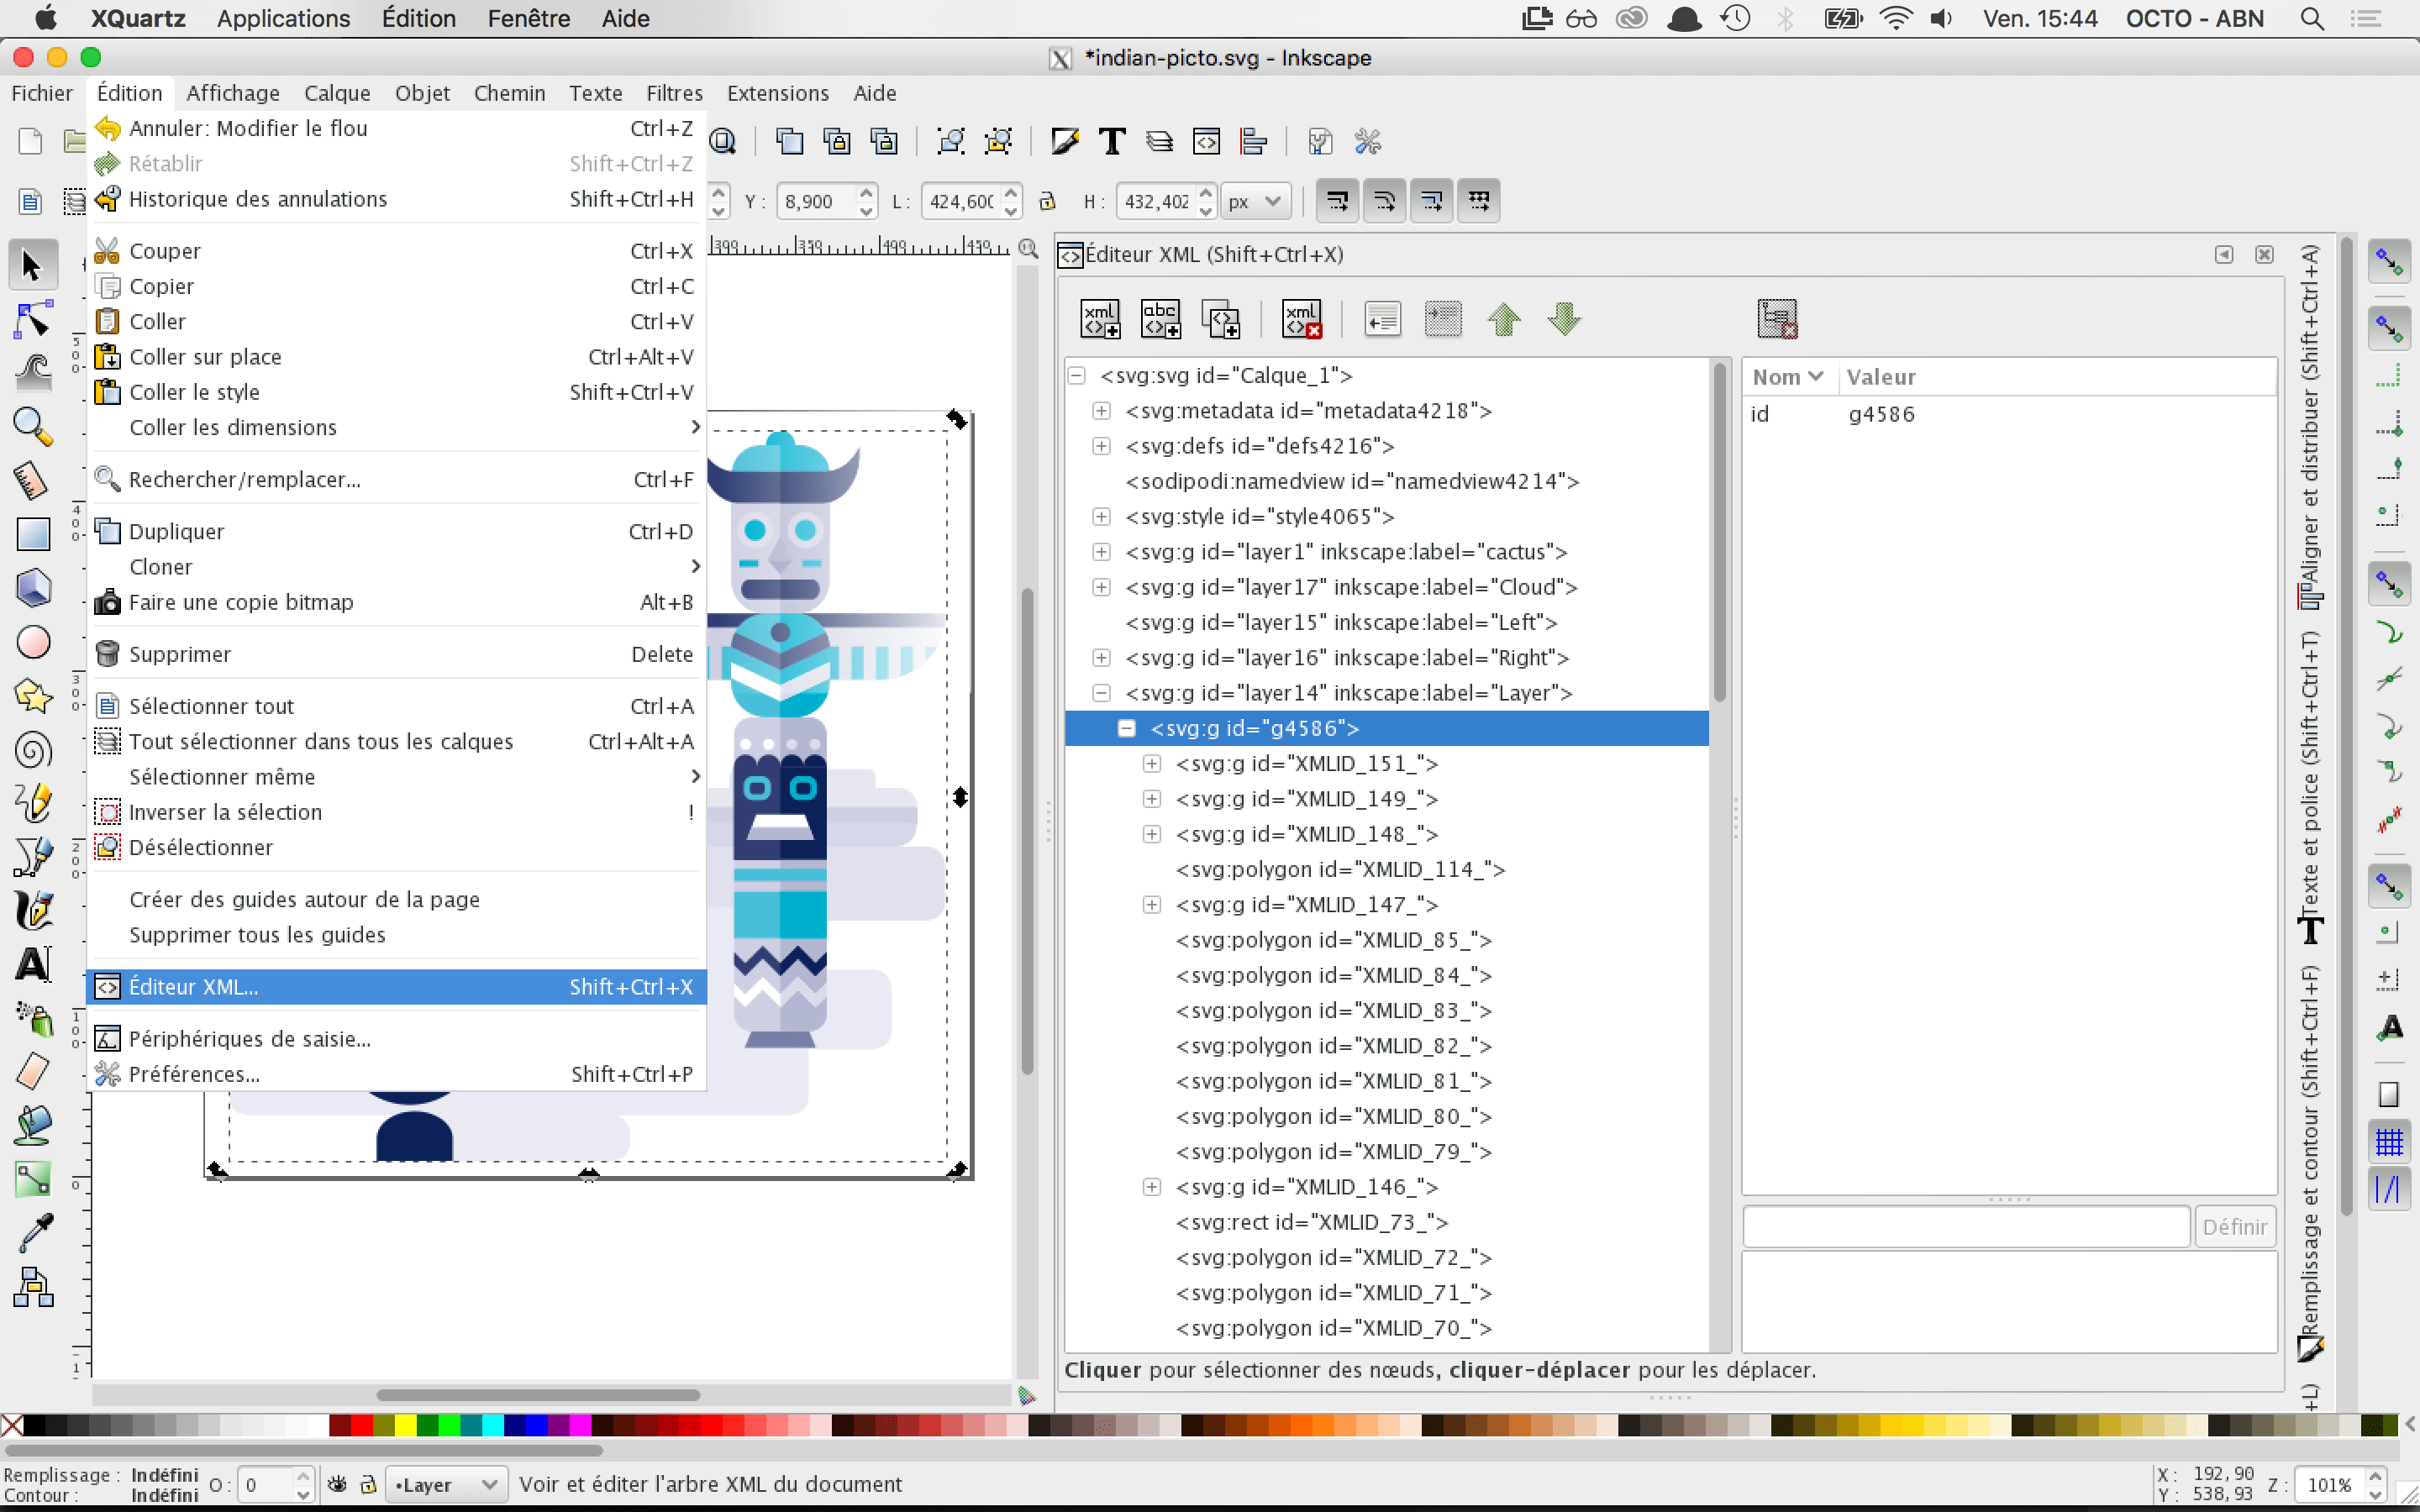Pick the yellow palette swatch
The height and width of the screenshot is (1512, 2420).
405,1424
